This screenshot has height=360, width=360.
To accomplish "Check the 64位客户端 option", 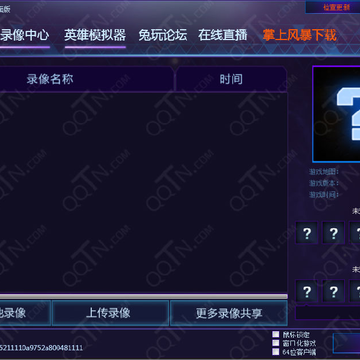I will coord(276,352).
